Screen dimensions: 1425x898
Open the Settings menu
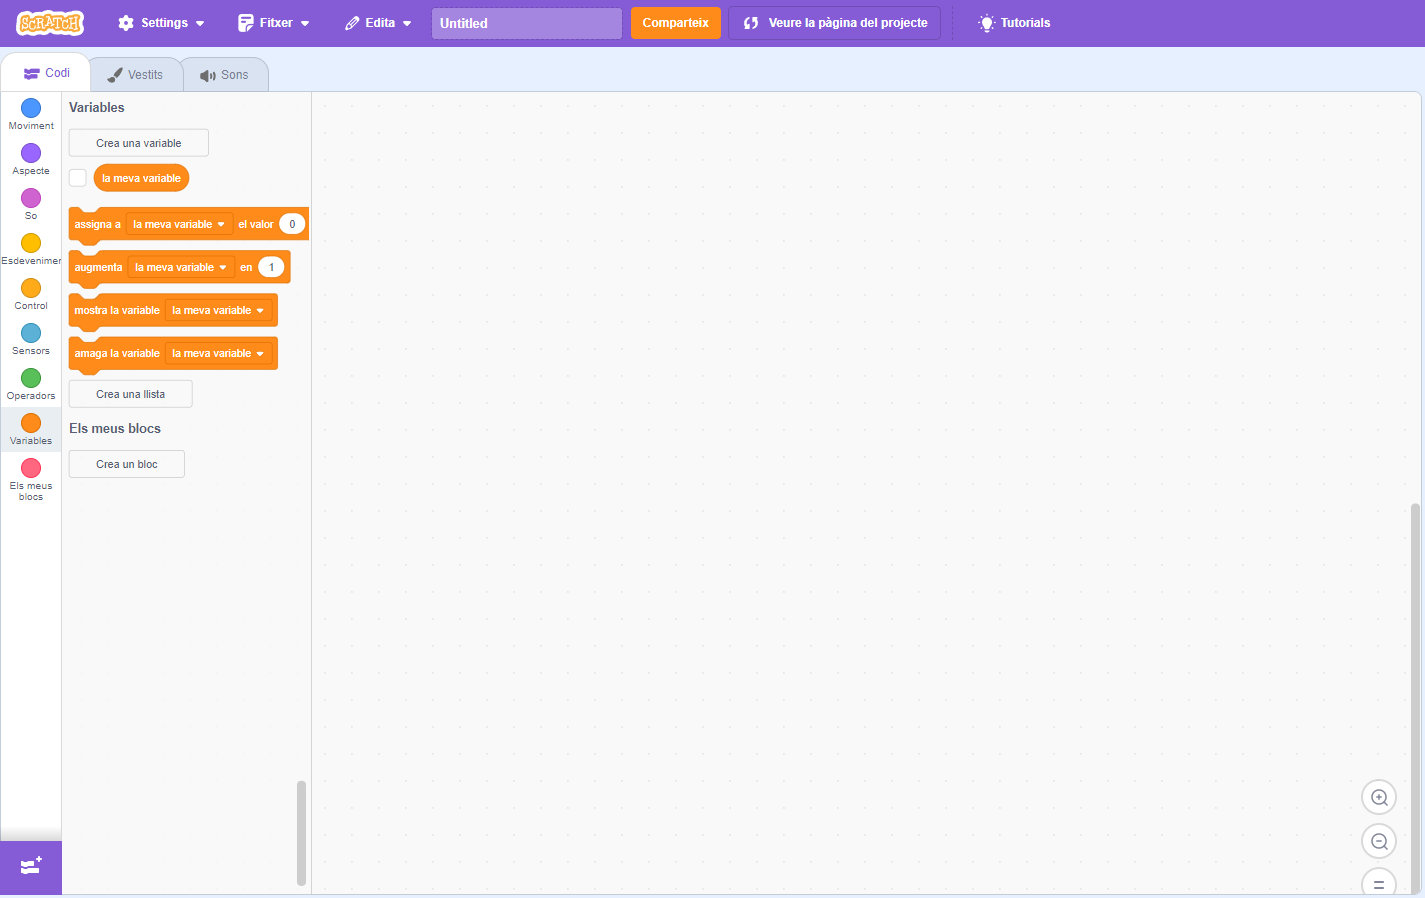pyautogui.click(x=161, y=23)
